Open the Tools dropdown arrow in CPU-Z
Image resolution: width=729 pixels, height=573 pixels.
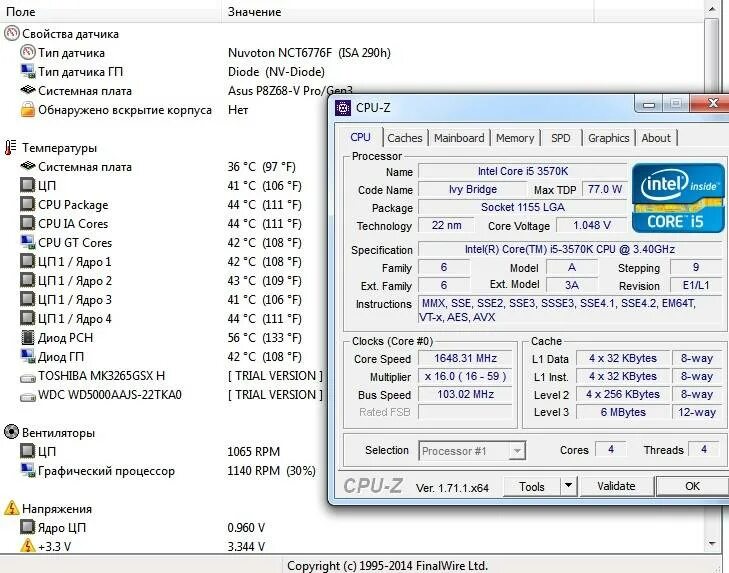(568, 486)
